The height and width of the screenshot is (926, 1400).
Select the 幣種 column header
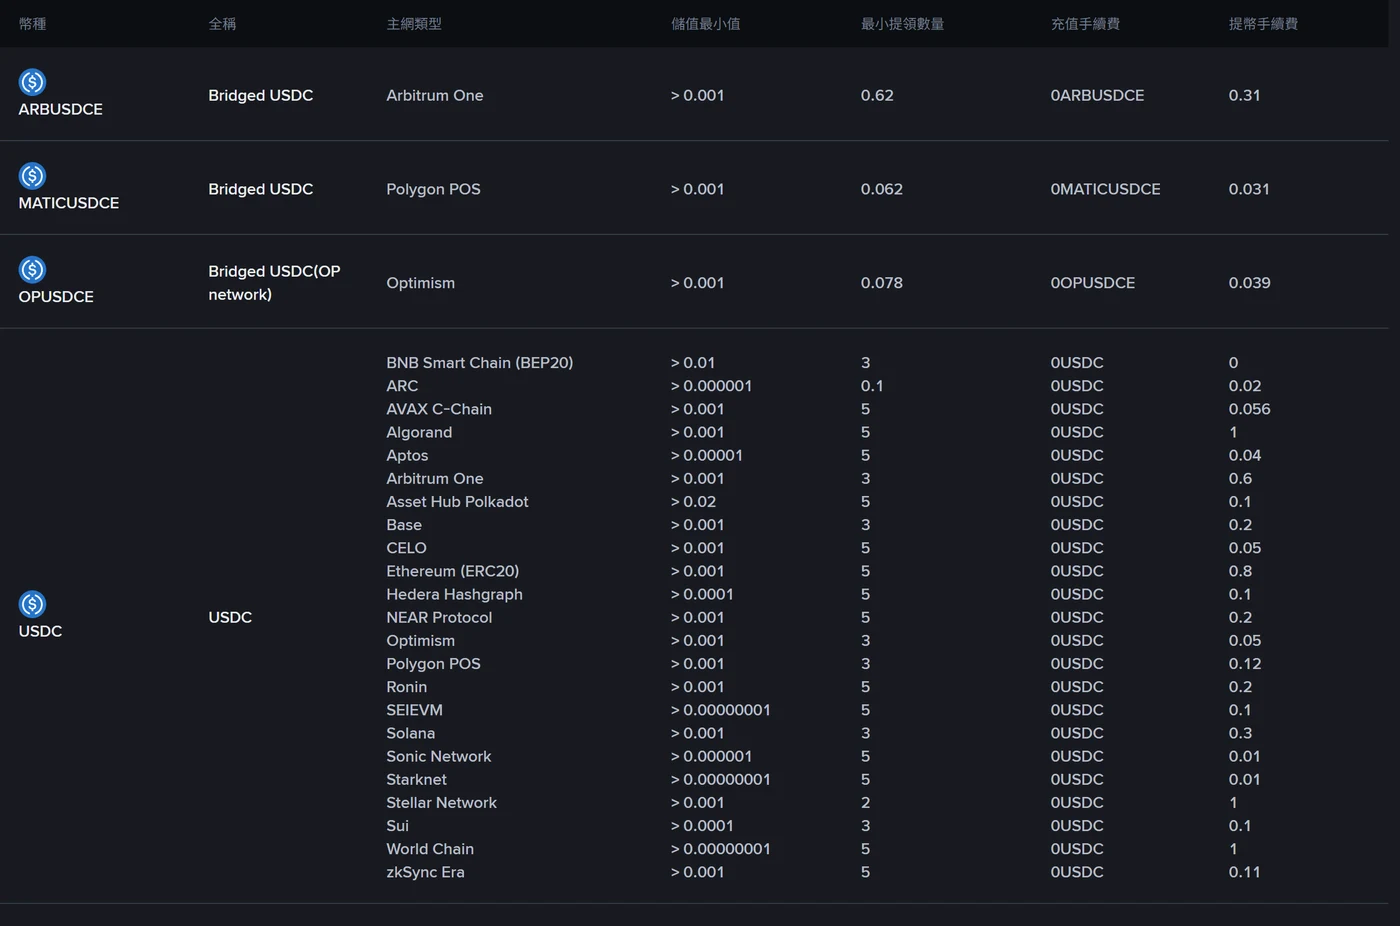pyautogui.click(x=32, y=24)
